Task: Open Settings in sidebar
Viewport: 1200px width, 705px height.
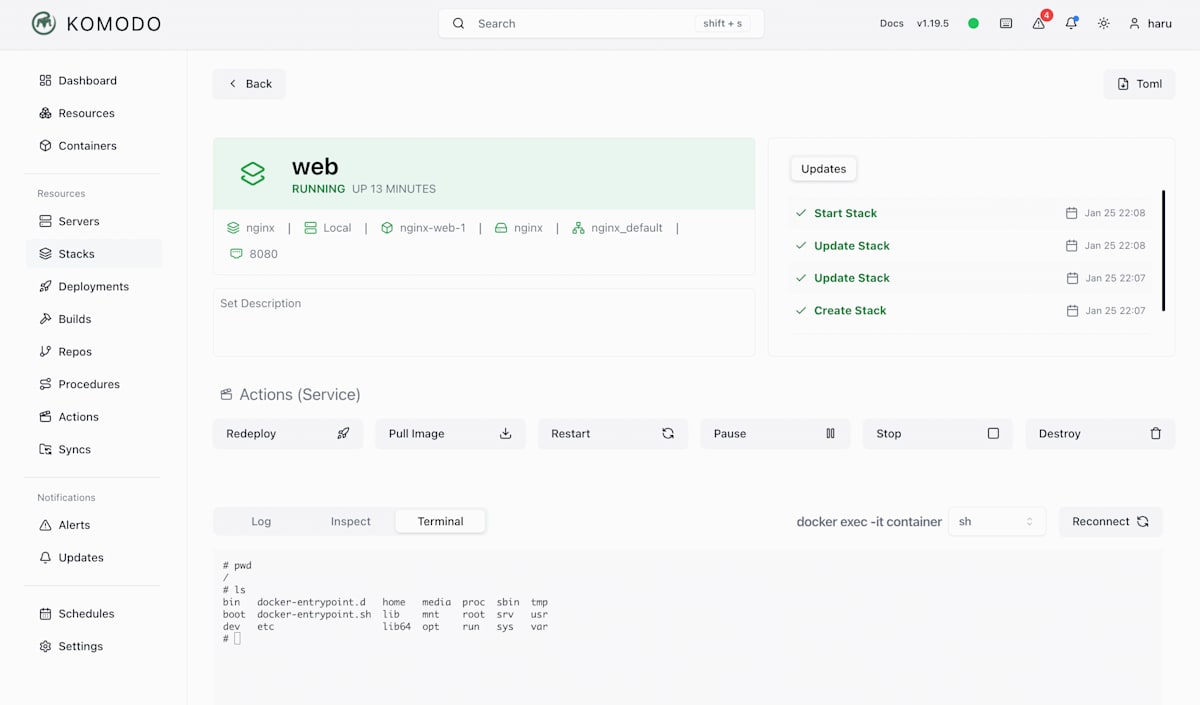Action: pyautogui.click(x=94, y=646)
